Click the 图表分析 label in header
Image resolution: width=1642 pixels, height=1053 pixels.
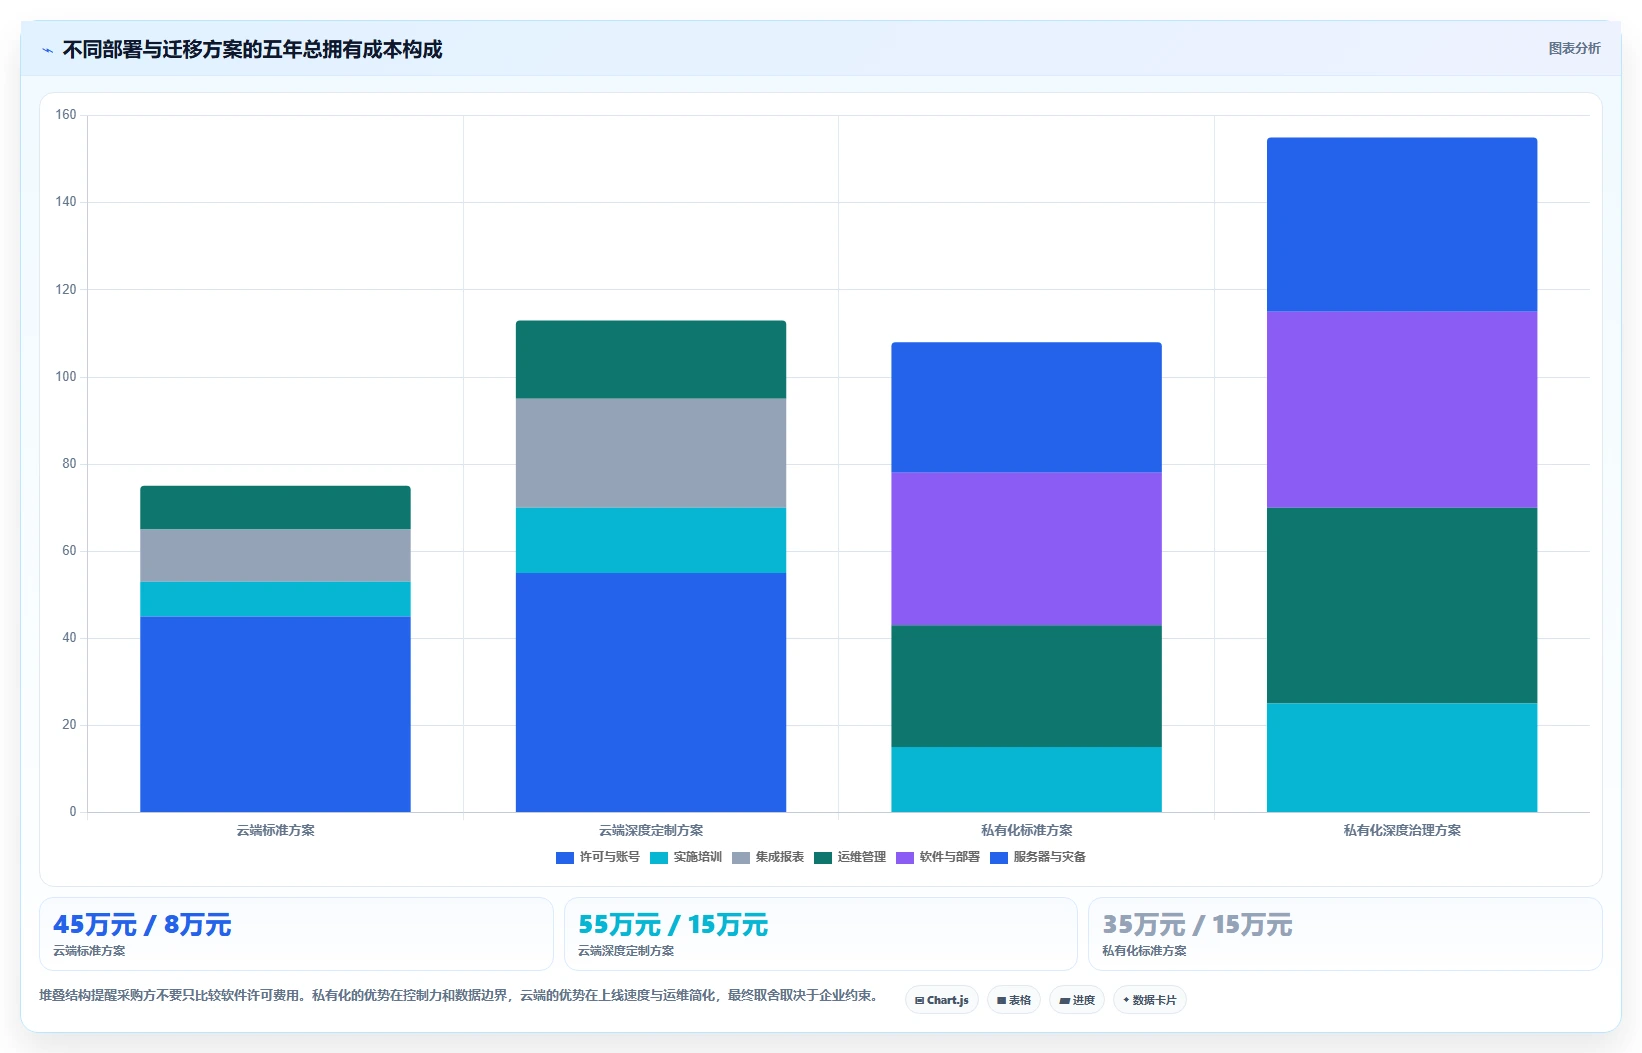click(x=1574, y=48)
